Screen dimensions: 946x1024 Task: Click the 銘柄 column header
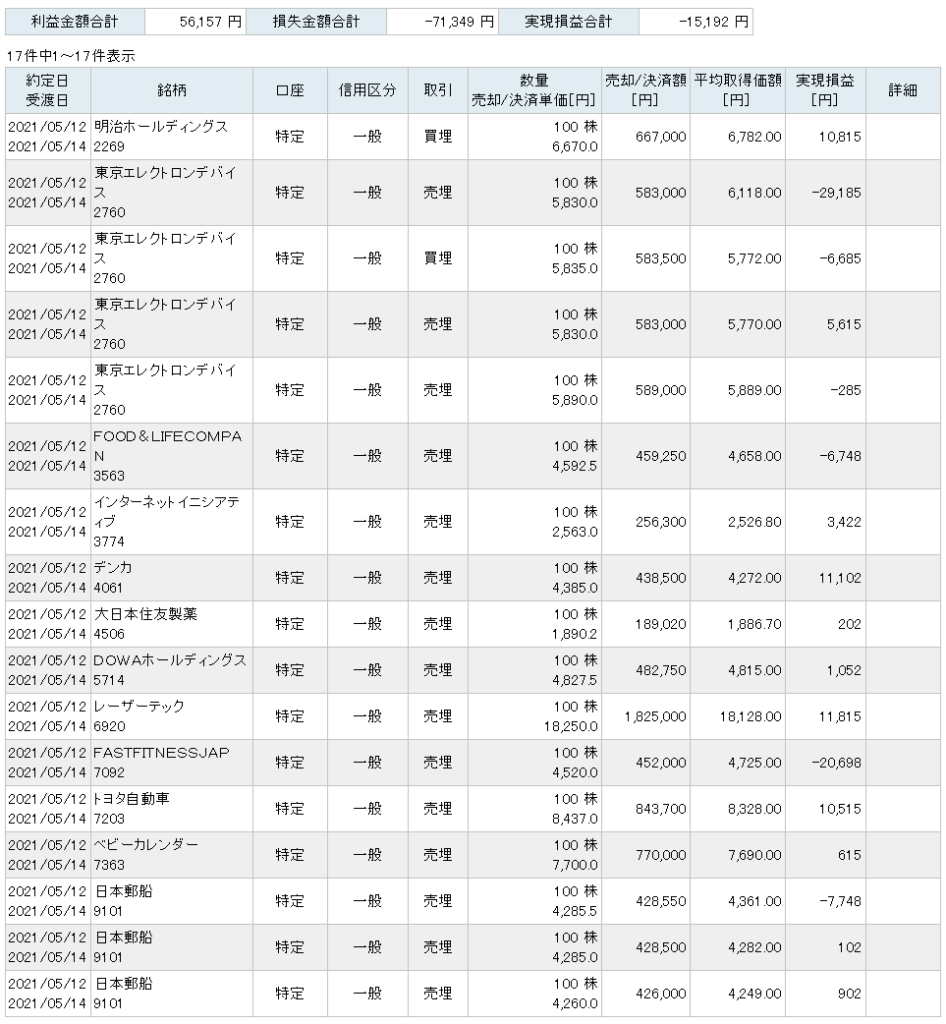pos(172,91)
